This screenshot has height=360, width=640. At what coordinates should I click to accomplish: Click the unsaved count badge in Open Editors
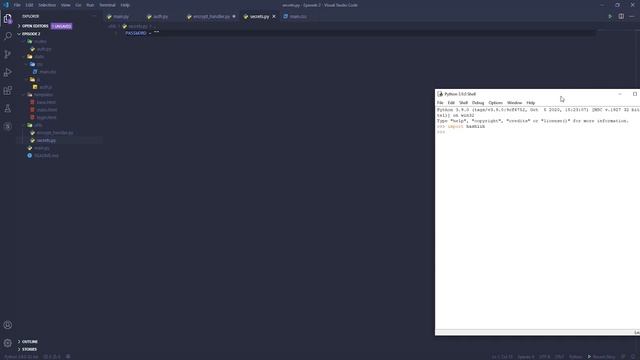click(x=62, y=26)
